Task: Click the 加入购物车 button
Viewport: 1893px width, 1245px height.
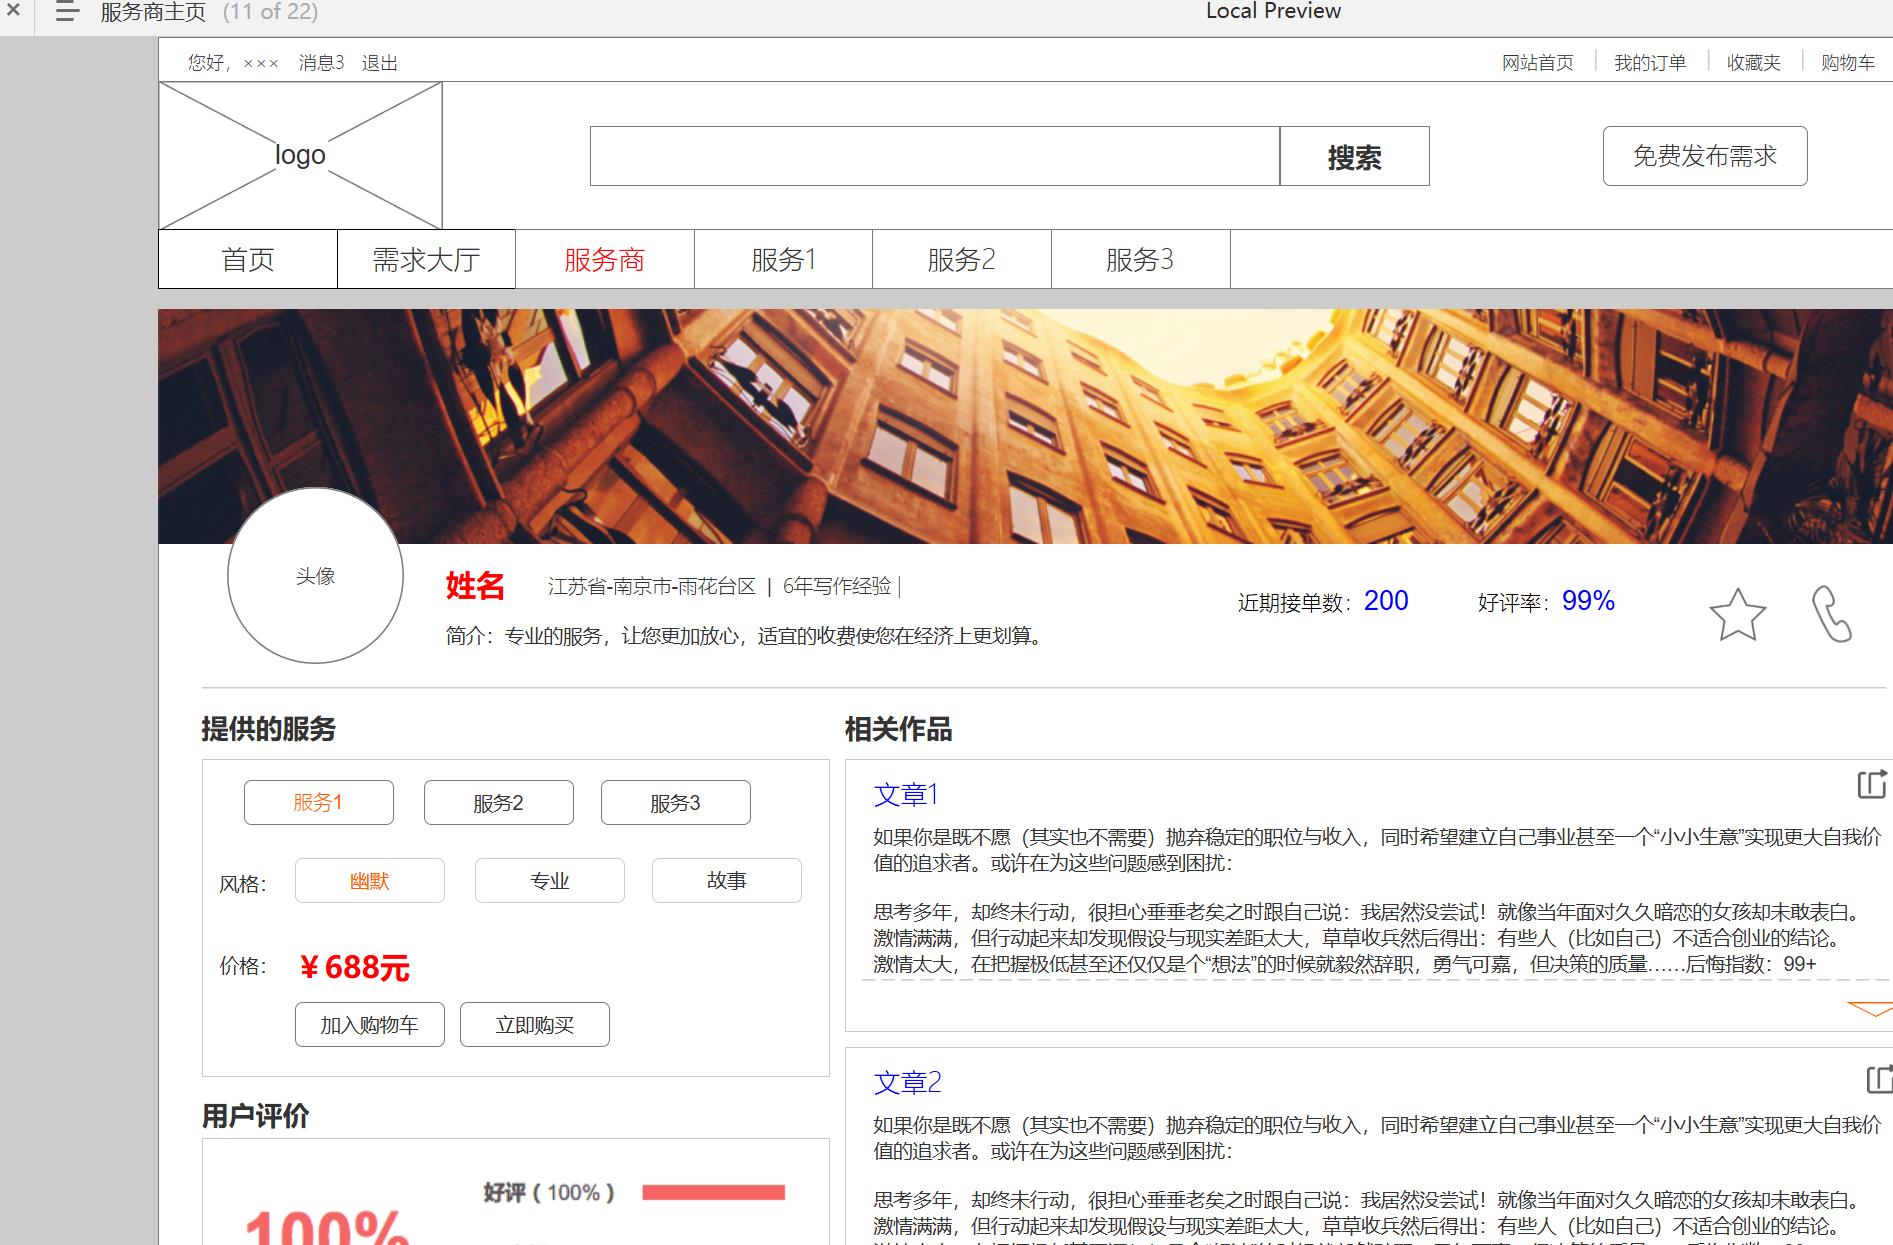Action: point(370,1024)
